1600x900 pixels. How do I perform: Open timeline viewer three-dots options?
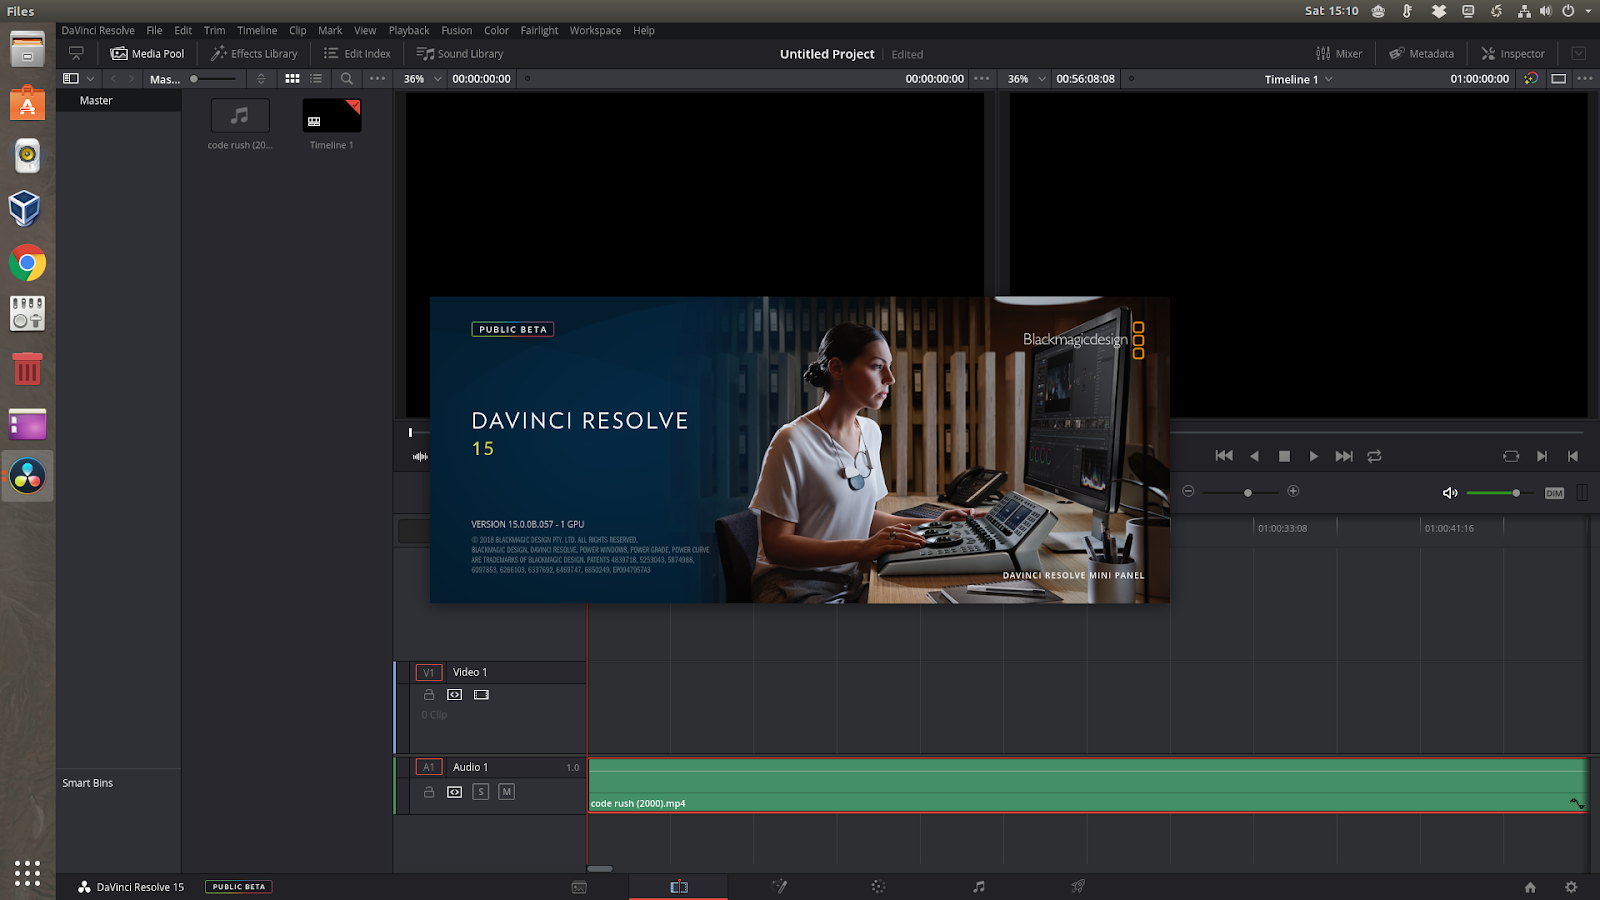[x=1585, y=79]
